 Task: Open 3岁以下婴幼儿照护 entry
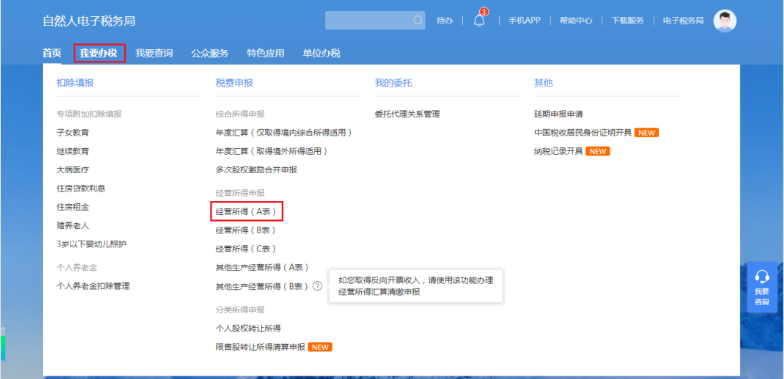click(x=92, y=244)
